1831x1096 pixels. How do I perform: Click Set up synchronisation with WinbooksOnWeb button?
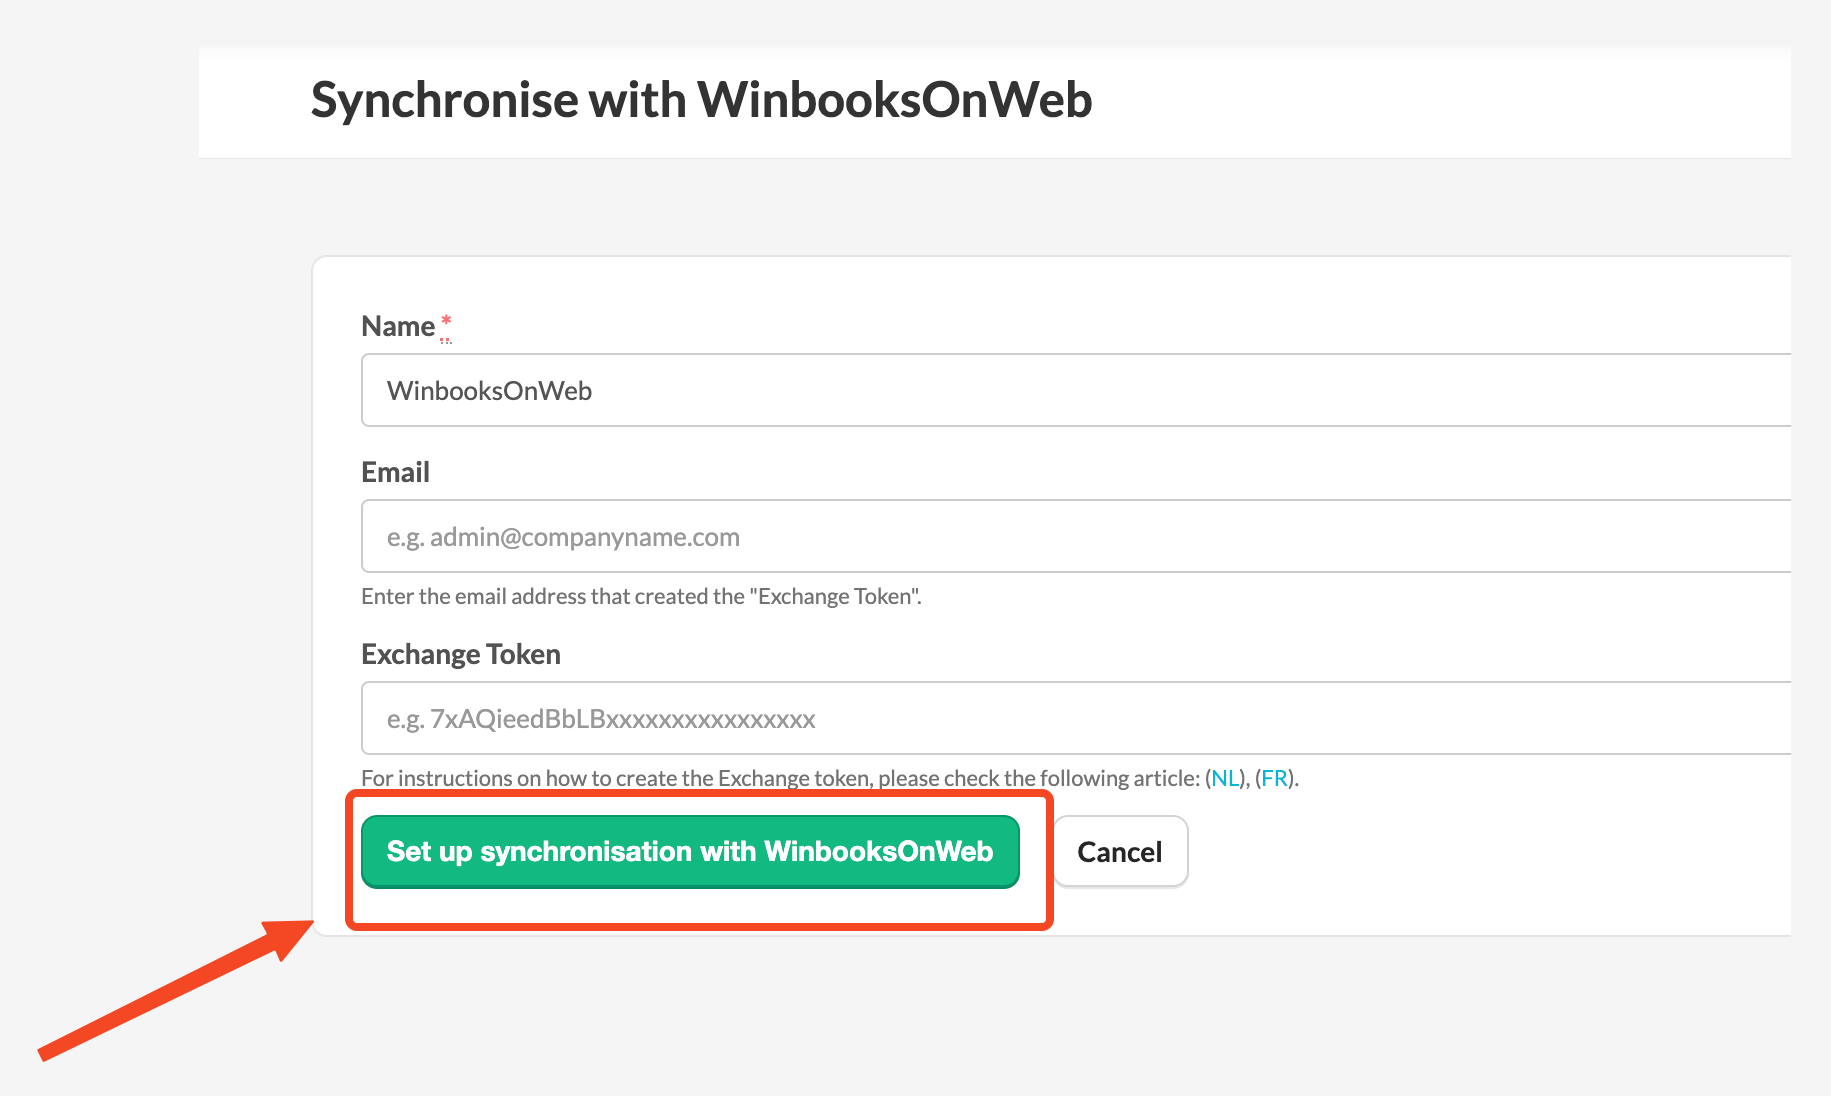tap(690, 852)
